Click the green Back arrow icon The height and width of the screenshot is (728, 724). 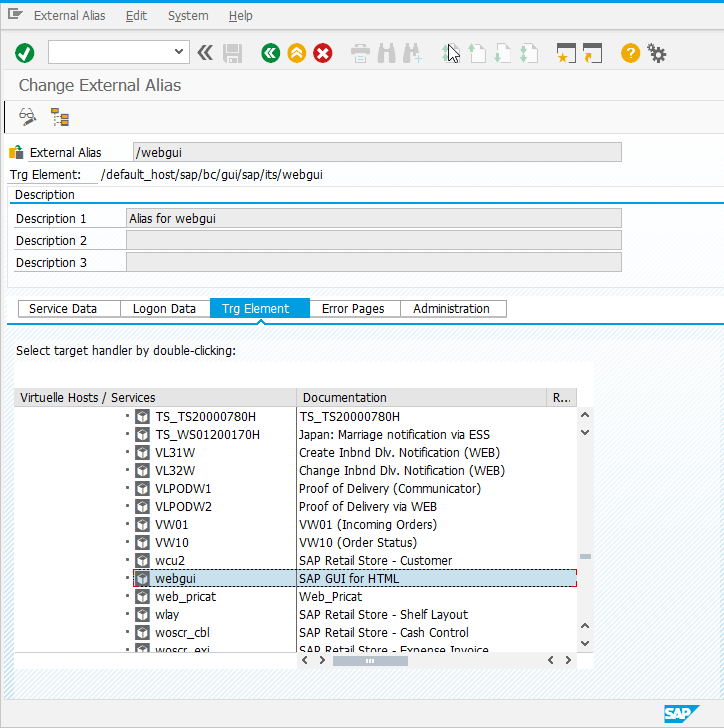270,53
